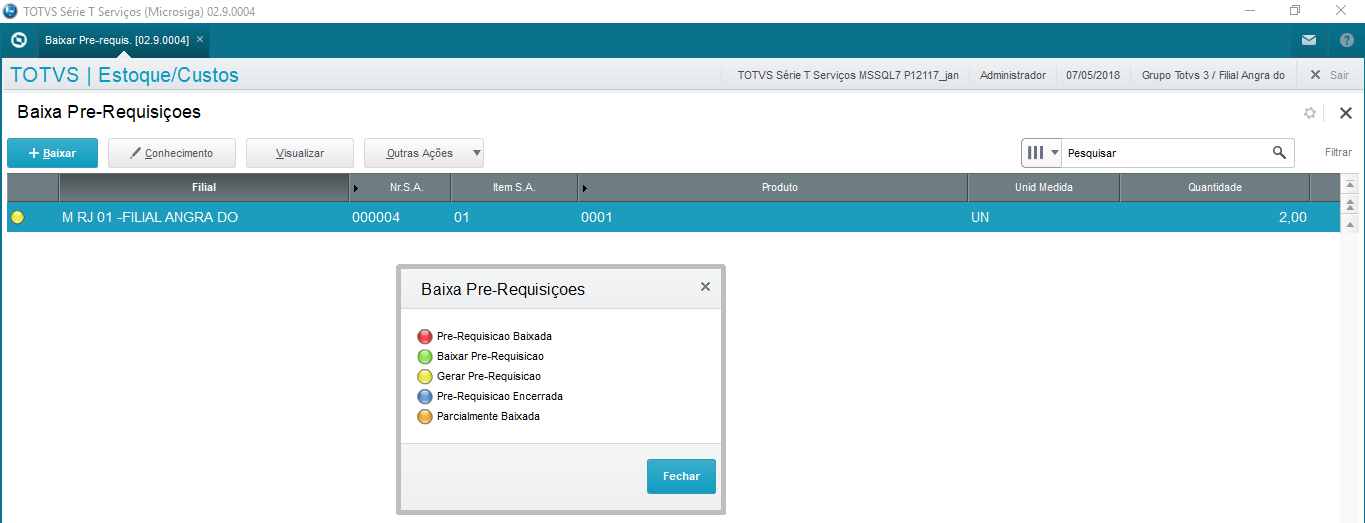Select the 0001 product cell
Viewport: 1365px width, 523px height.
click(772, 217)
